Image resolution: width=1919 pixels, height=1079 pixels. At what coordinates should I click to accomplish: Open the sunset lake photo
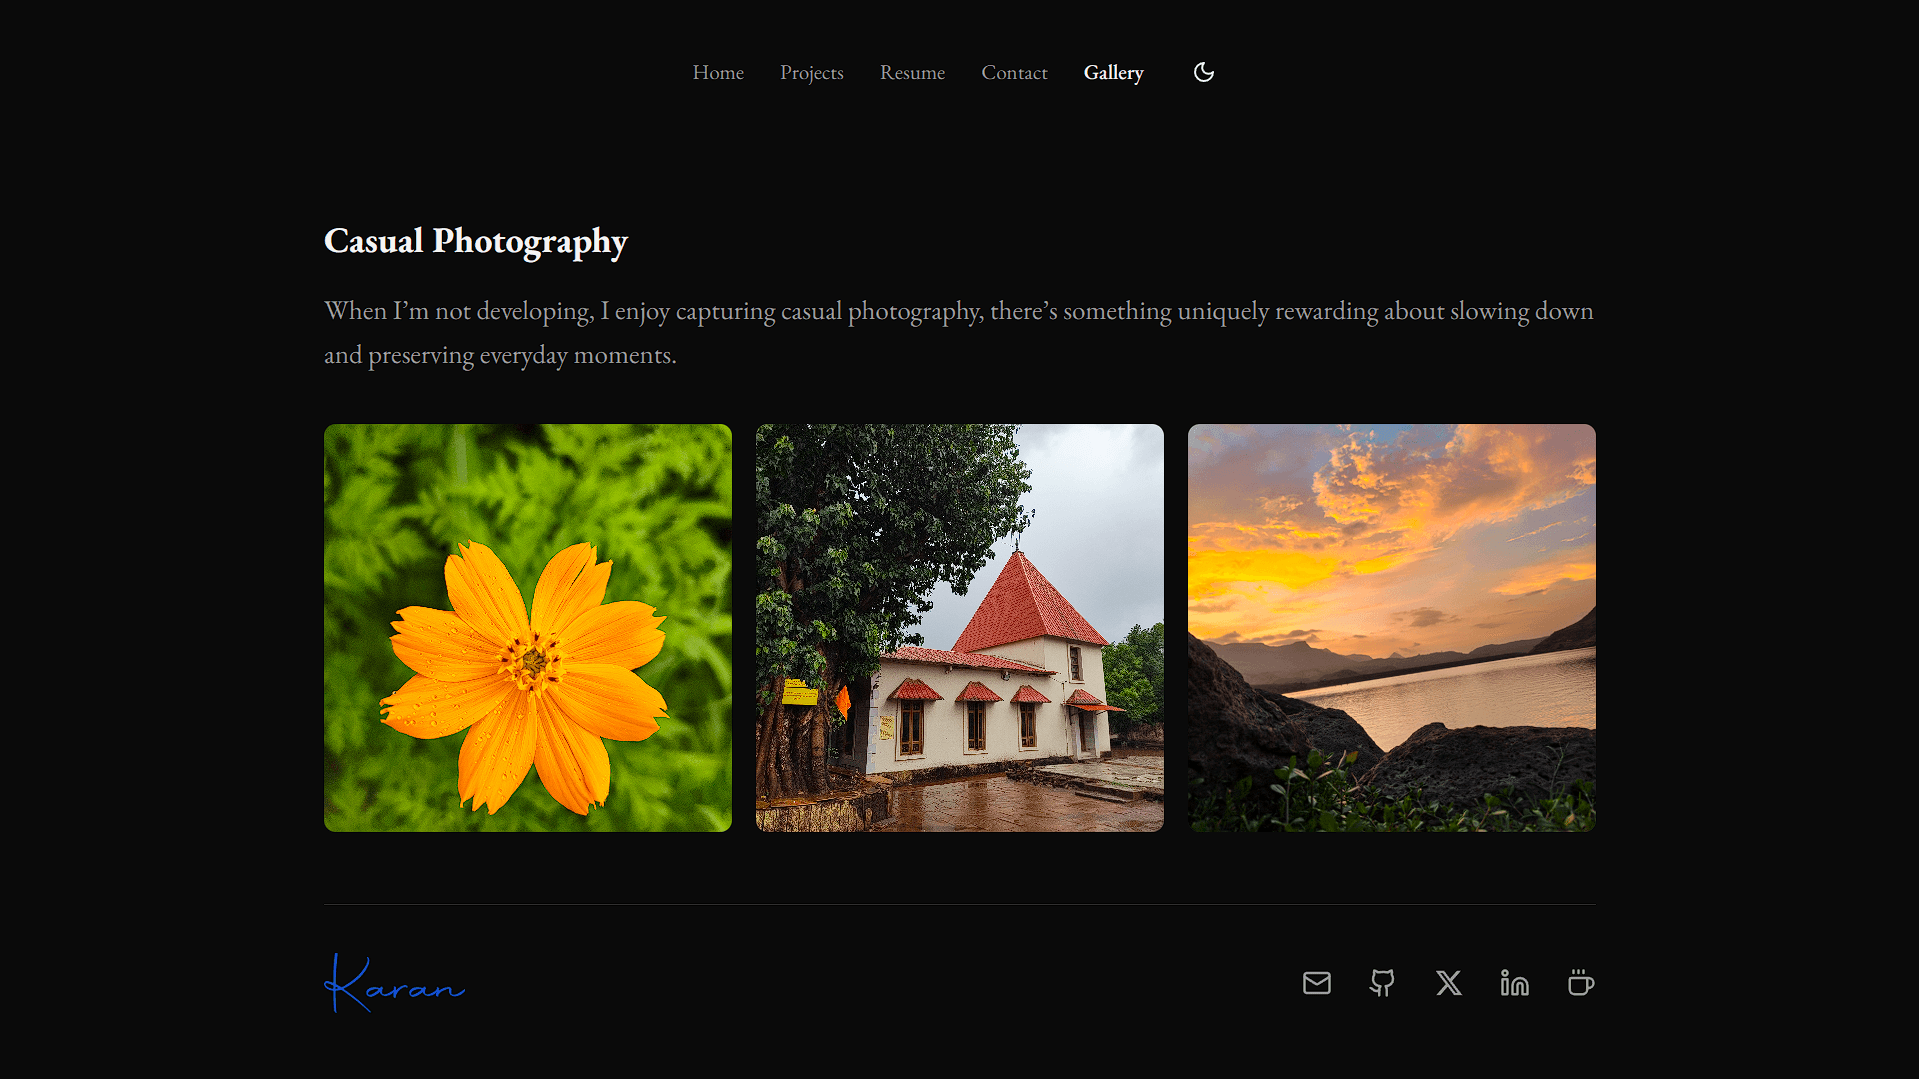pyautogui.click(x=1391, y=627)
